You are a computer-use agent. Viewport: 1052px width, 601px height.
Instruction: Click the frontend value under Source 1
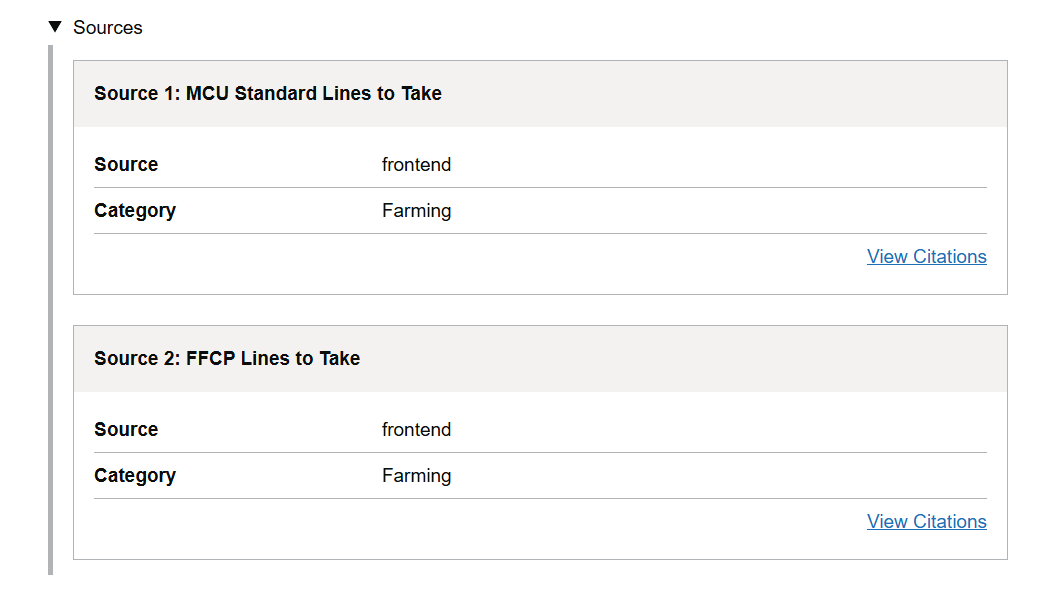(x=416, y=164)
